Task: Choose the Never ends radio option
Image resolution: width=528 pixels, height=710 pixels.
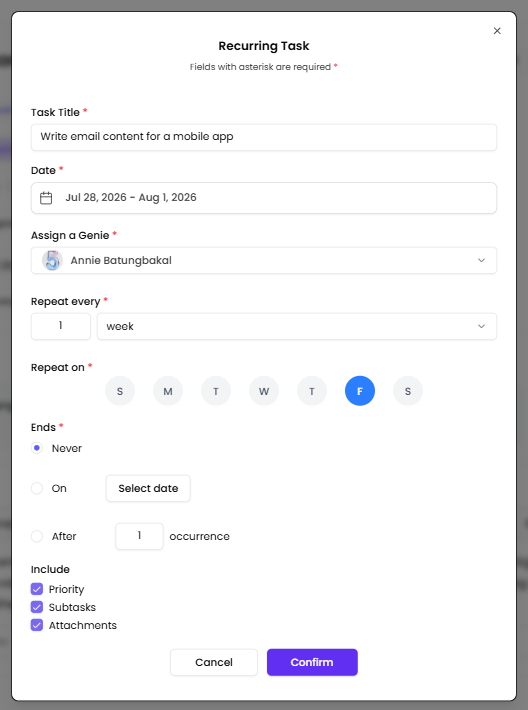Action: tap(37, 448)
